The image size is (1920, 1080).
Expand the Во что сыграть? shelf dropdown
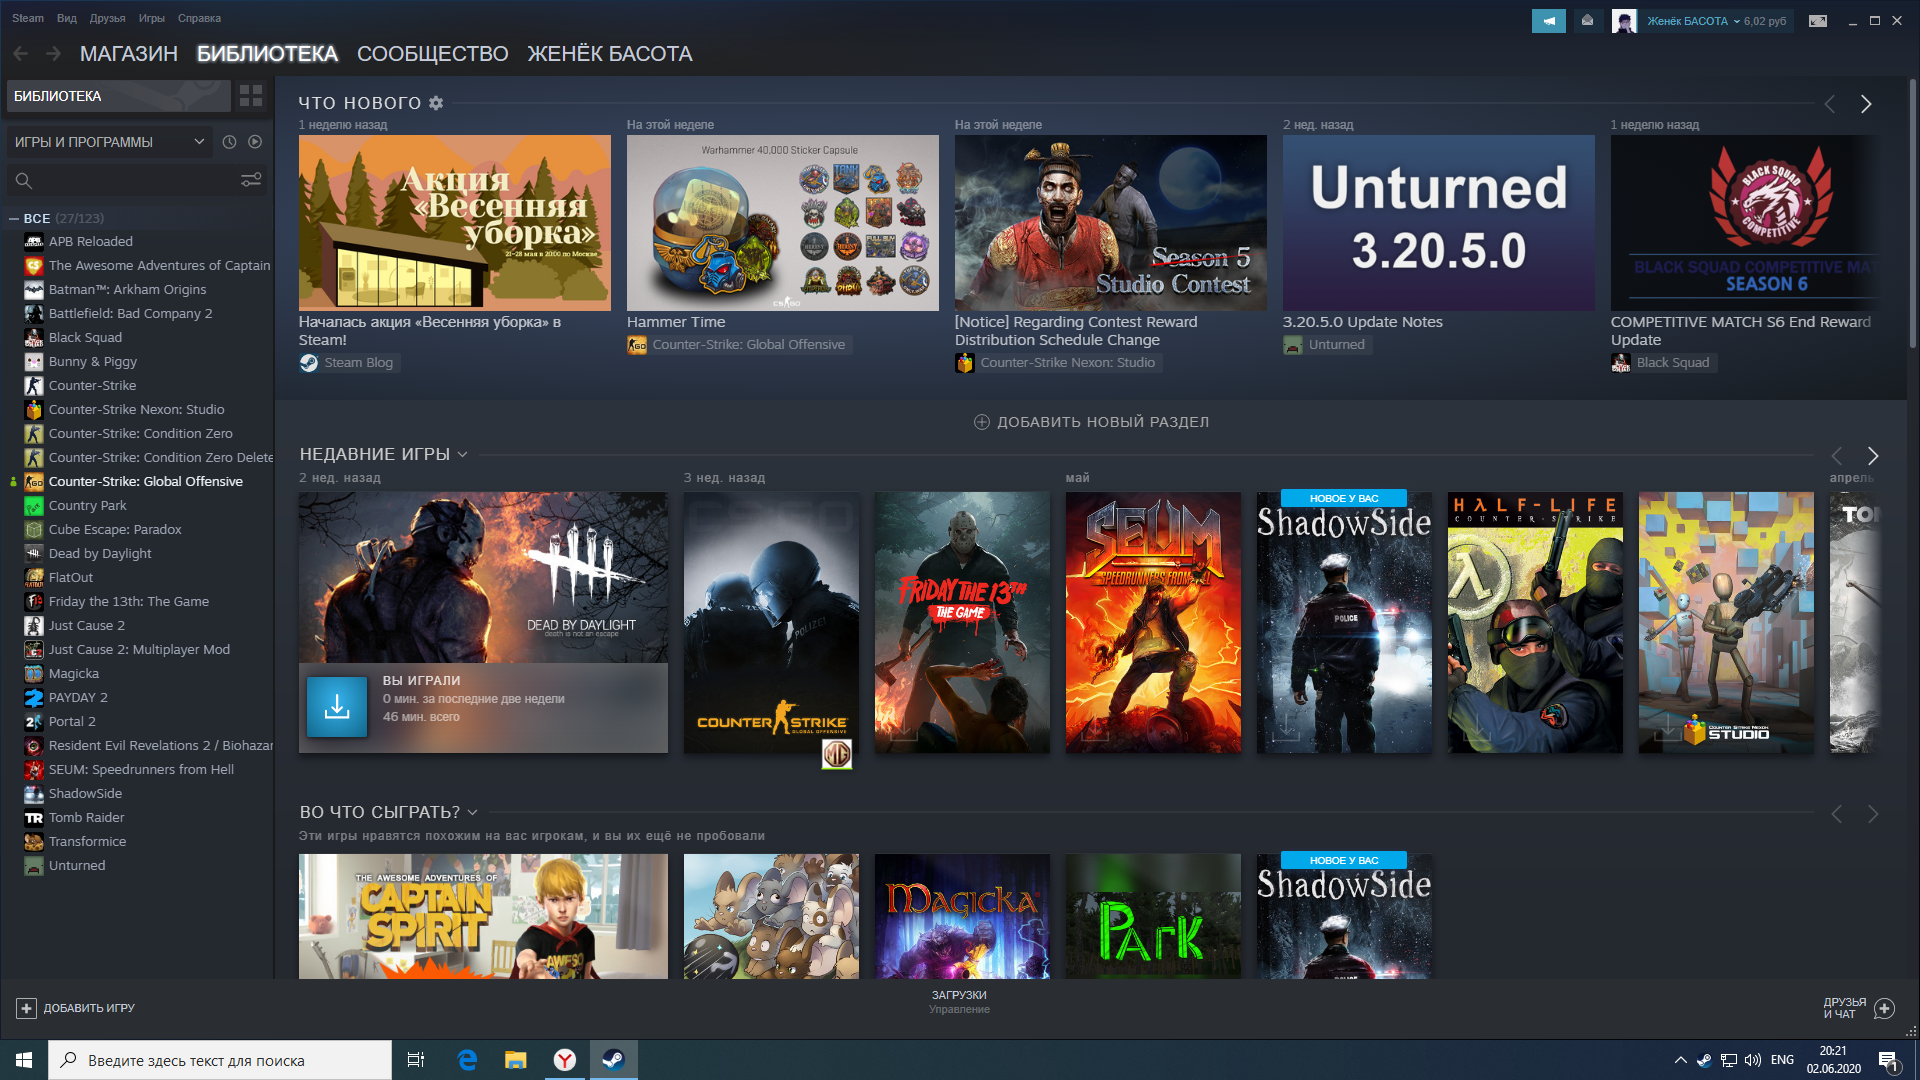[473, 813]
